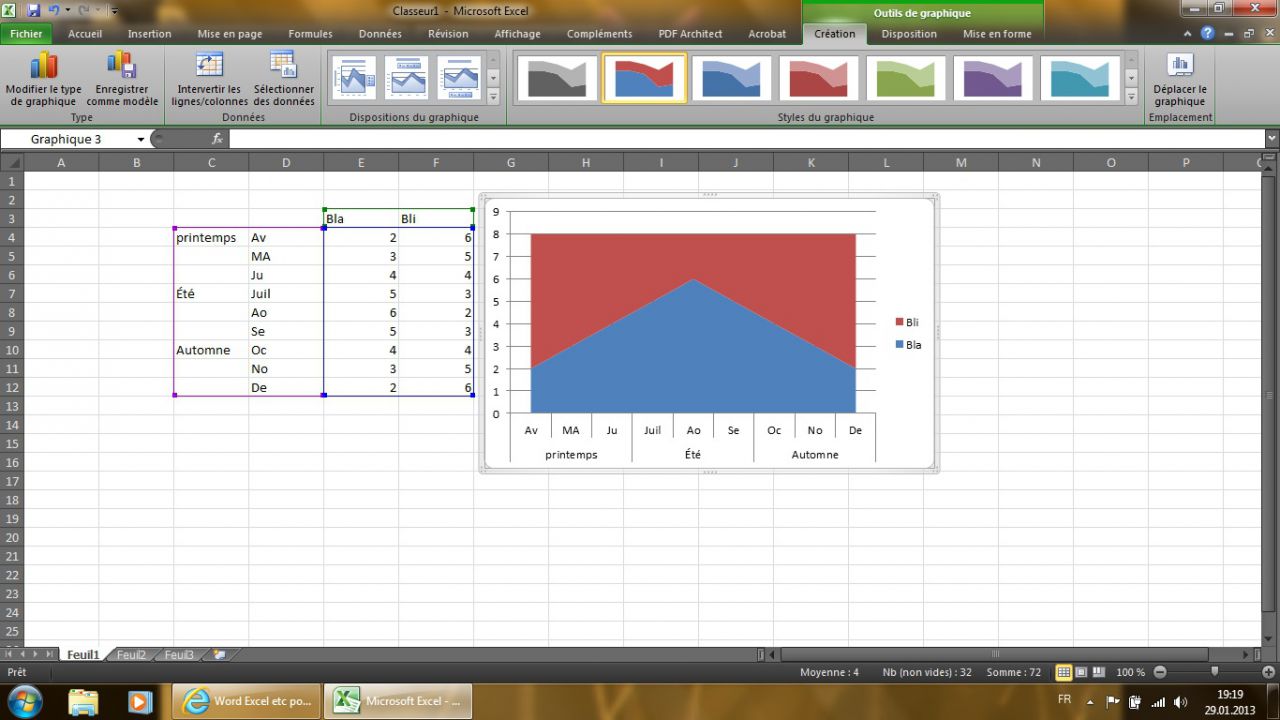Switch to Page Layout view in status bar
This screenshot has width=1280, height=720.
click(x=1081, y=672)
